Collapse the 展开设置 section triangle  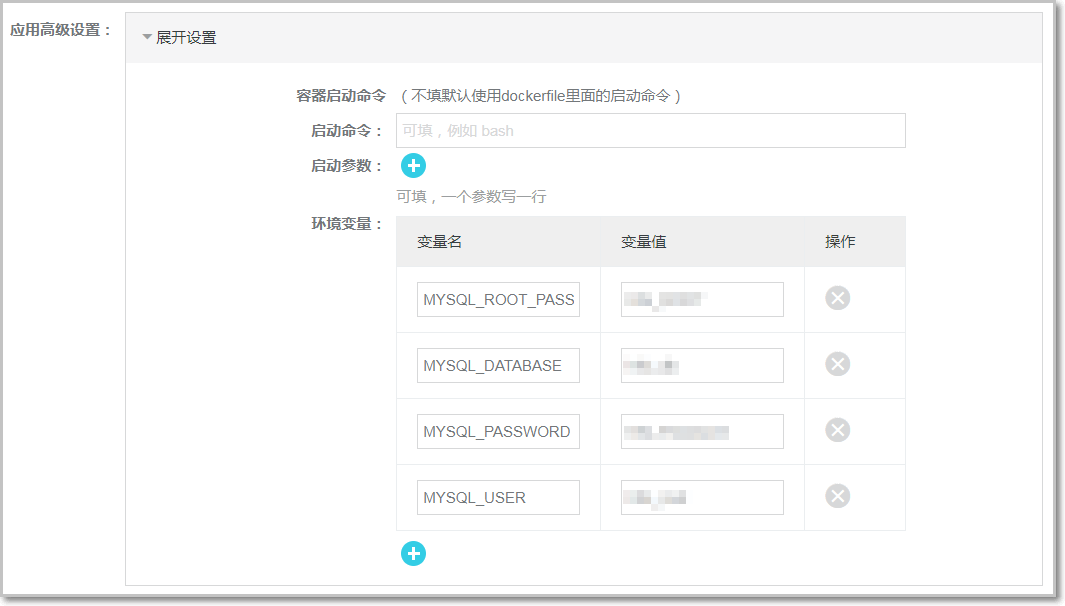coord(147,37)
